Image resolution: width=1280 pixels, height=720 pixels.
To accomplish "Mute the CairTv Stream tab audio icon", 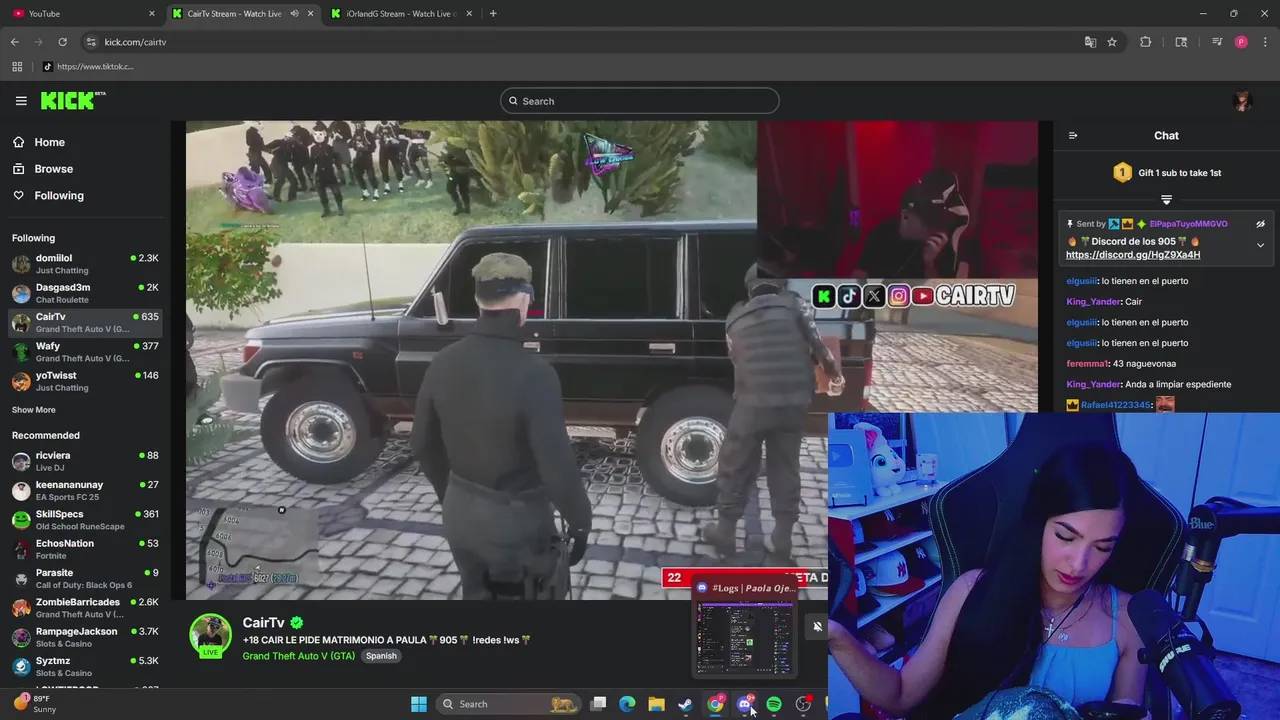I will 294,14.
